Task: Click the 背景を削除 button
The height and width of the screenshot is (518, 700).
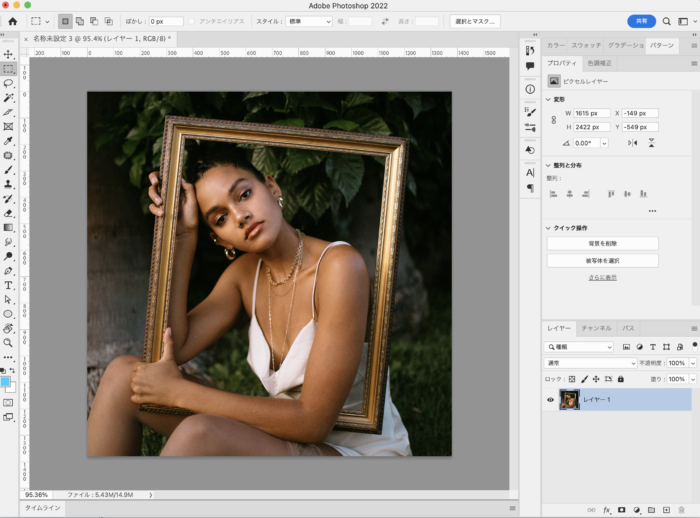Action: [603, 243]
